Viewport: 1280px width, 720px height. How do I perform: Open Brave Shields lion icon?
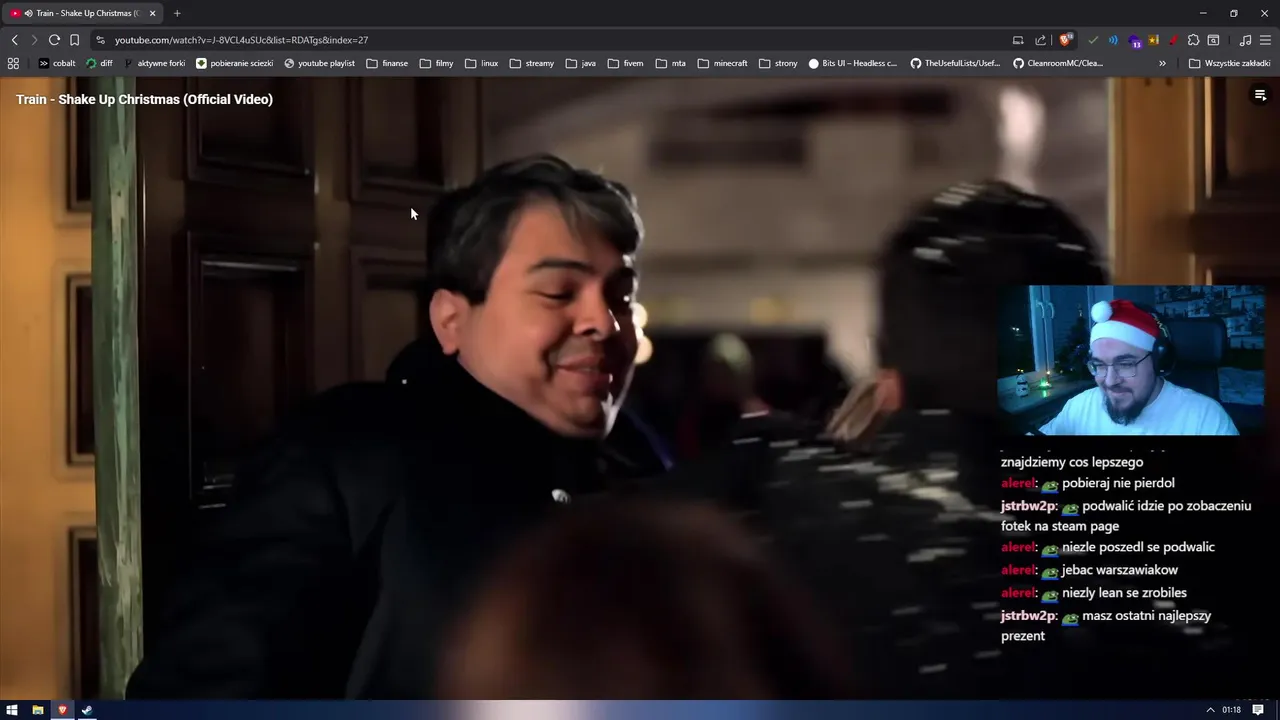1066,39
